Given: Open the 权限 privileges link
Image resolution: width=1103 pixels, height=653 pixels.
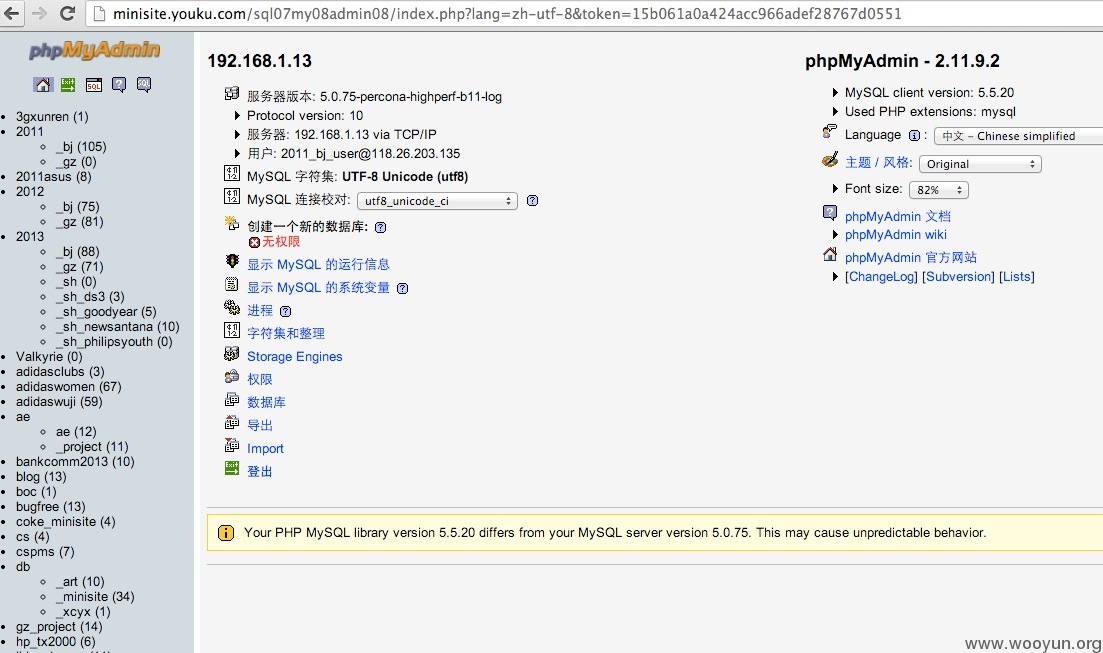Looking at the screenshot, I should pos(260,379).
